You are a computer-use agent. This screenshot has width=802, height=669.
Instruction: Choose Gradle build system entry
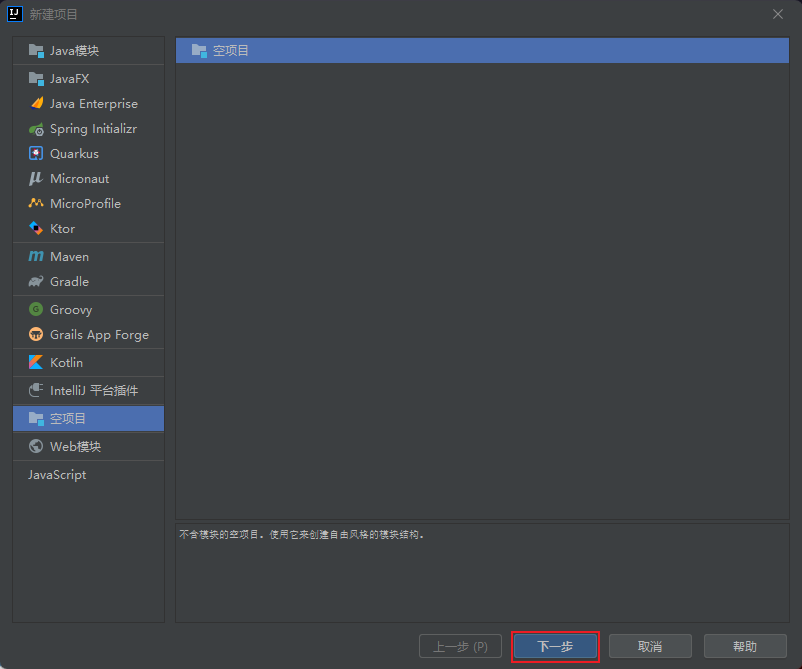click(88, 281)
